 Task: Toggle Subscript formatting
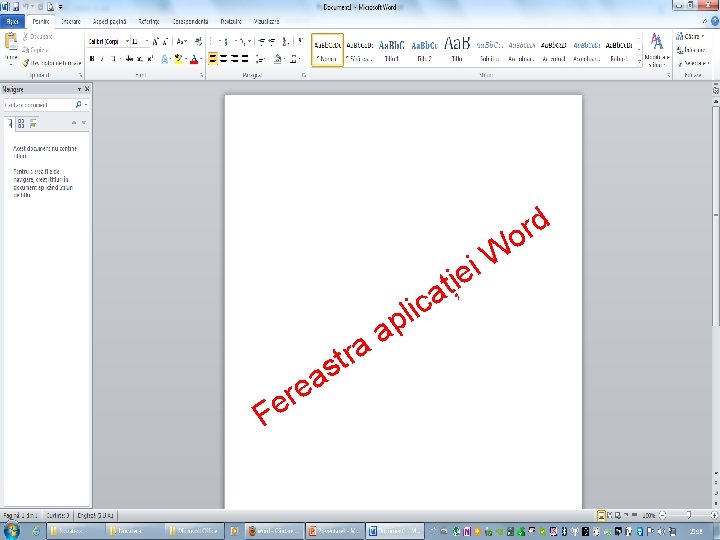pos(140,59)
